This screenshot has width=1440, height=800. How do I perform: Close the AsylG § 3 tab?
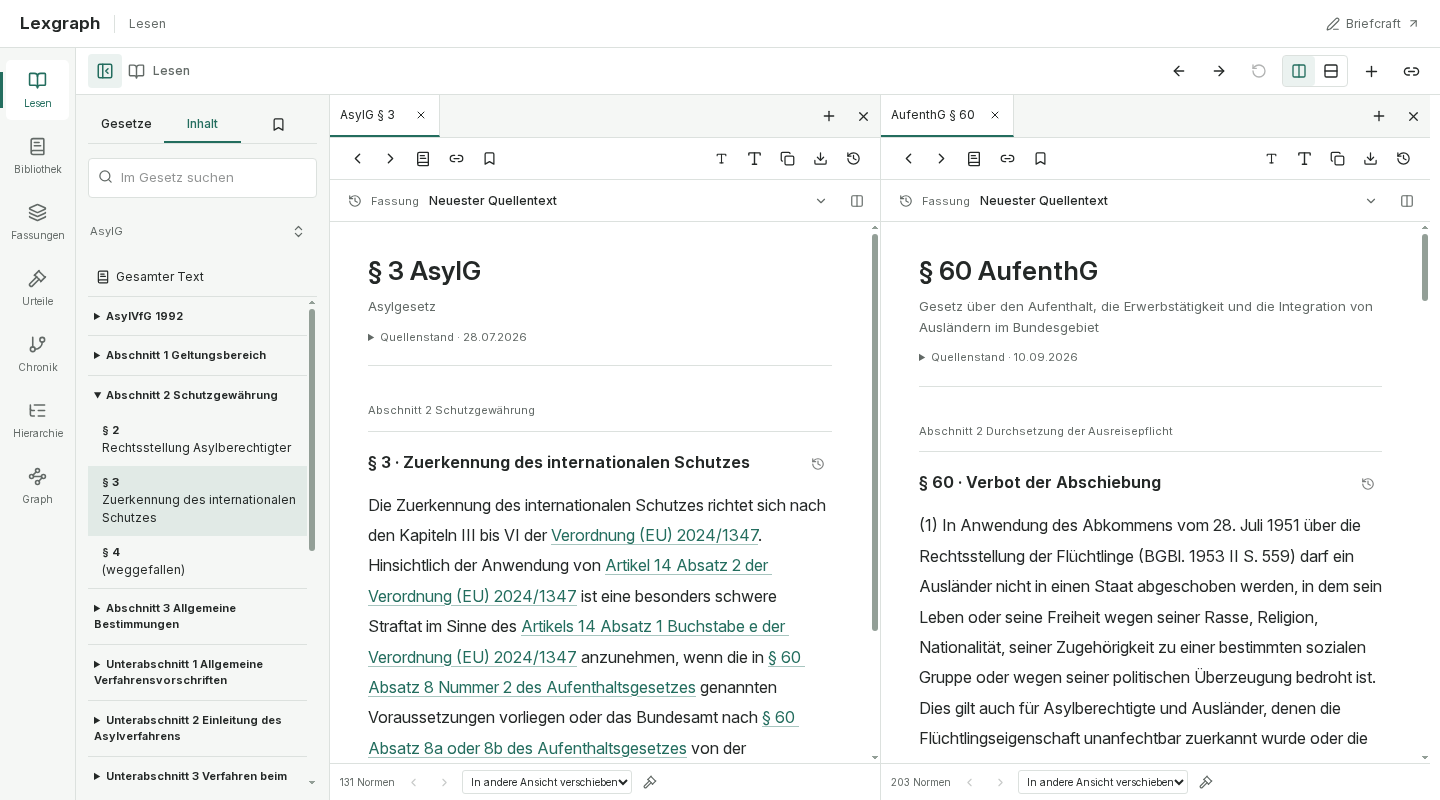pos(421,115)
